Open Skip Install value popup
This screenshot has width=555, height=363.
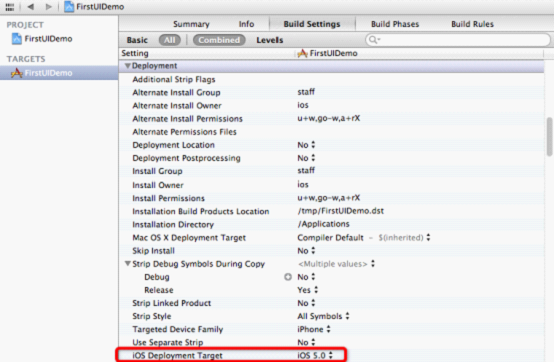(x=306, y=250)
